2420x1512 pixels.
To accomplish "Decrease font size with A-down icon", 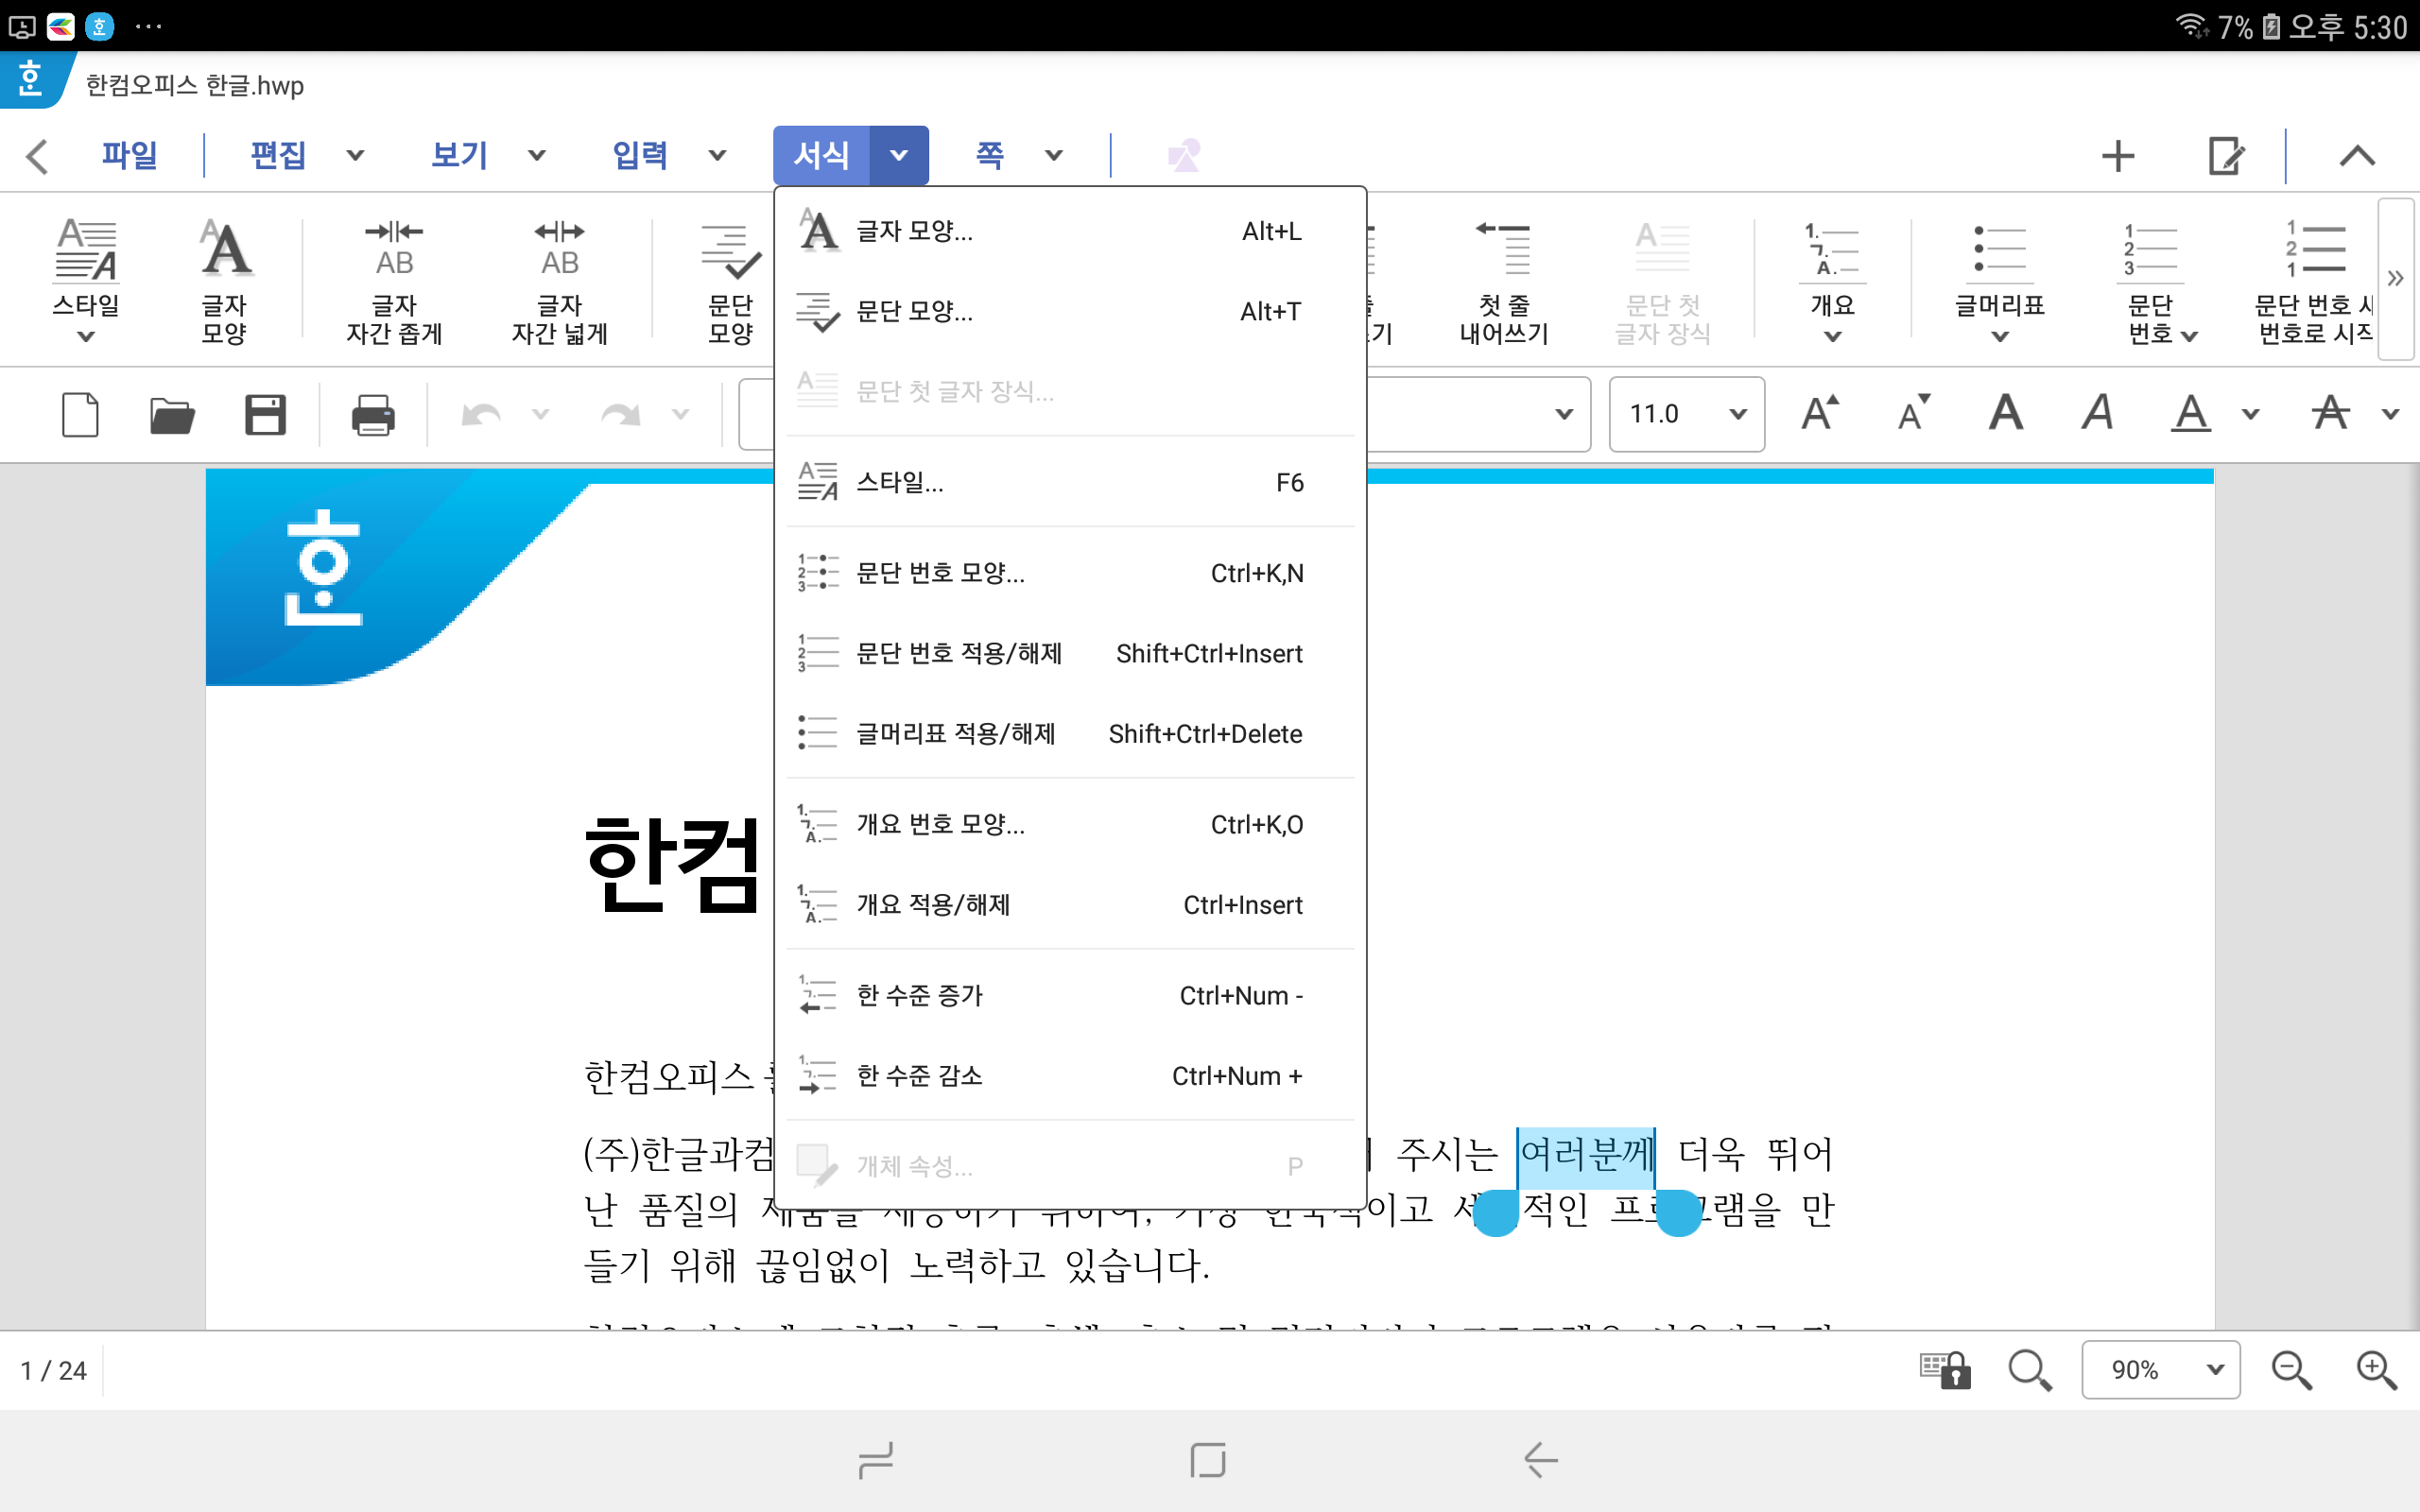I will tap(1913, 413).
